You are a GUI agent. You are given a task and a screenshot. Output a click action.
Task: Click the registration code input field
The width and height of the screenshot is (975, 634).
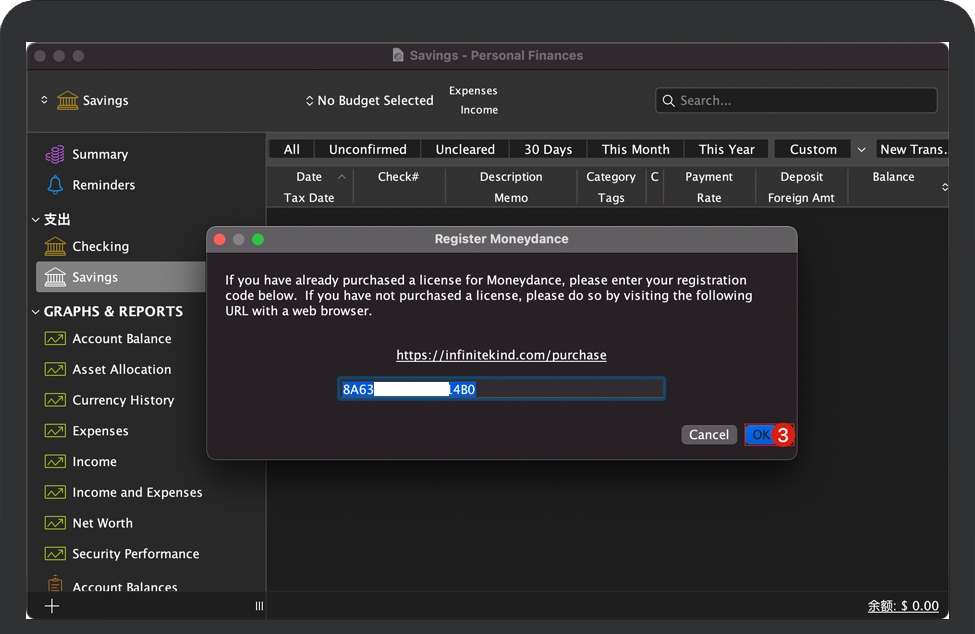coord(560,389)
